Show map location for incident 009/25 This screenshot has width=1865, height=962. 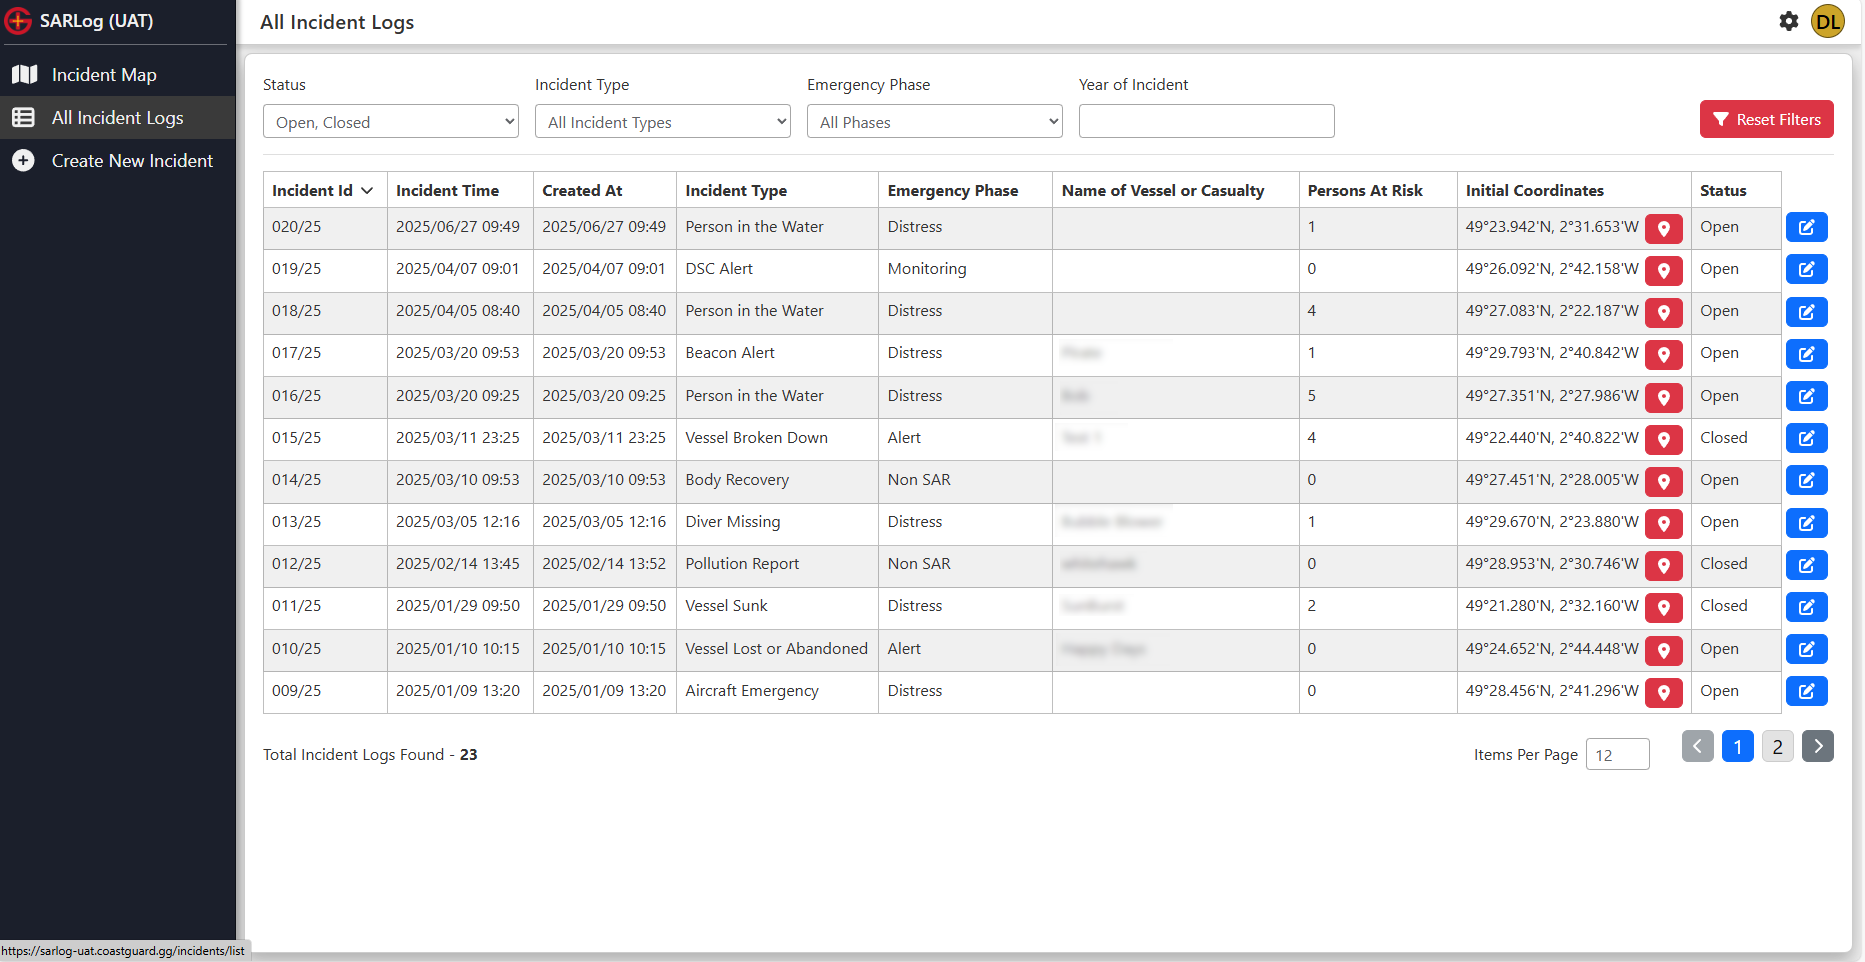1663,692
